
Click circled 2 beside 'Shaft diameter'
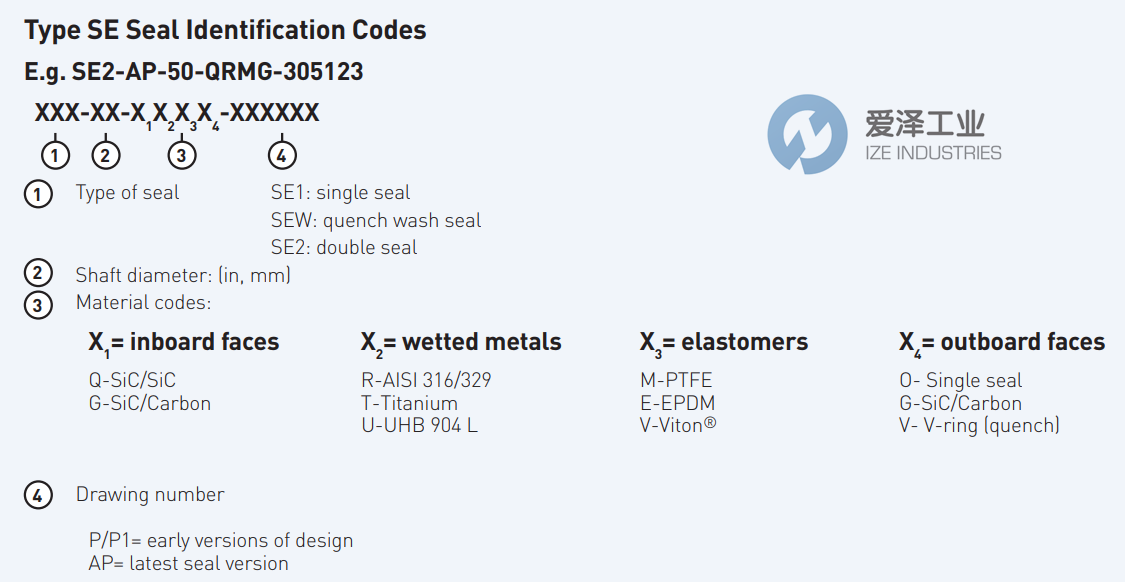pos(38,274)
